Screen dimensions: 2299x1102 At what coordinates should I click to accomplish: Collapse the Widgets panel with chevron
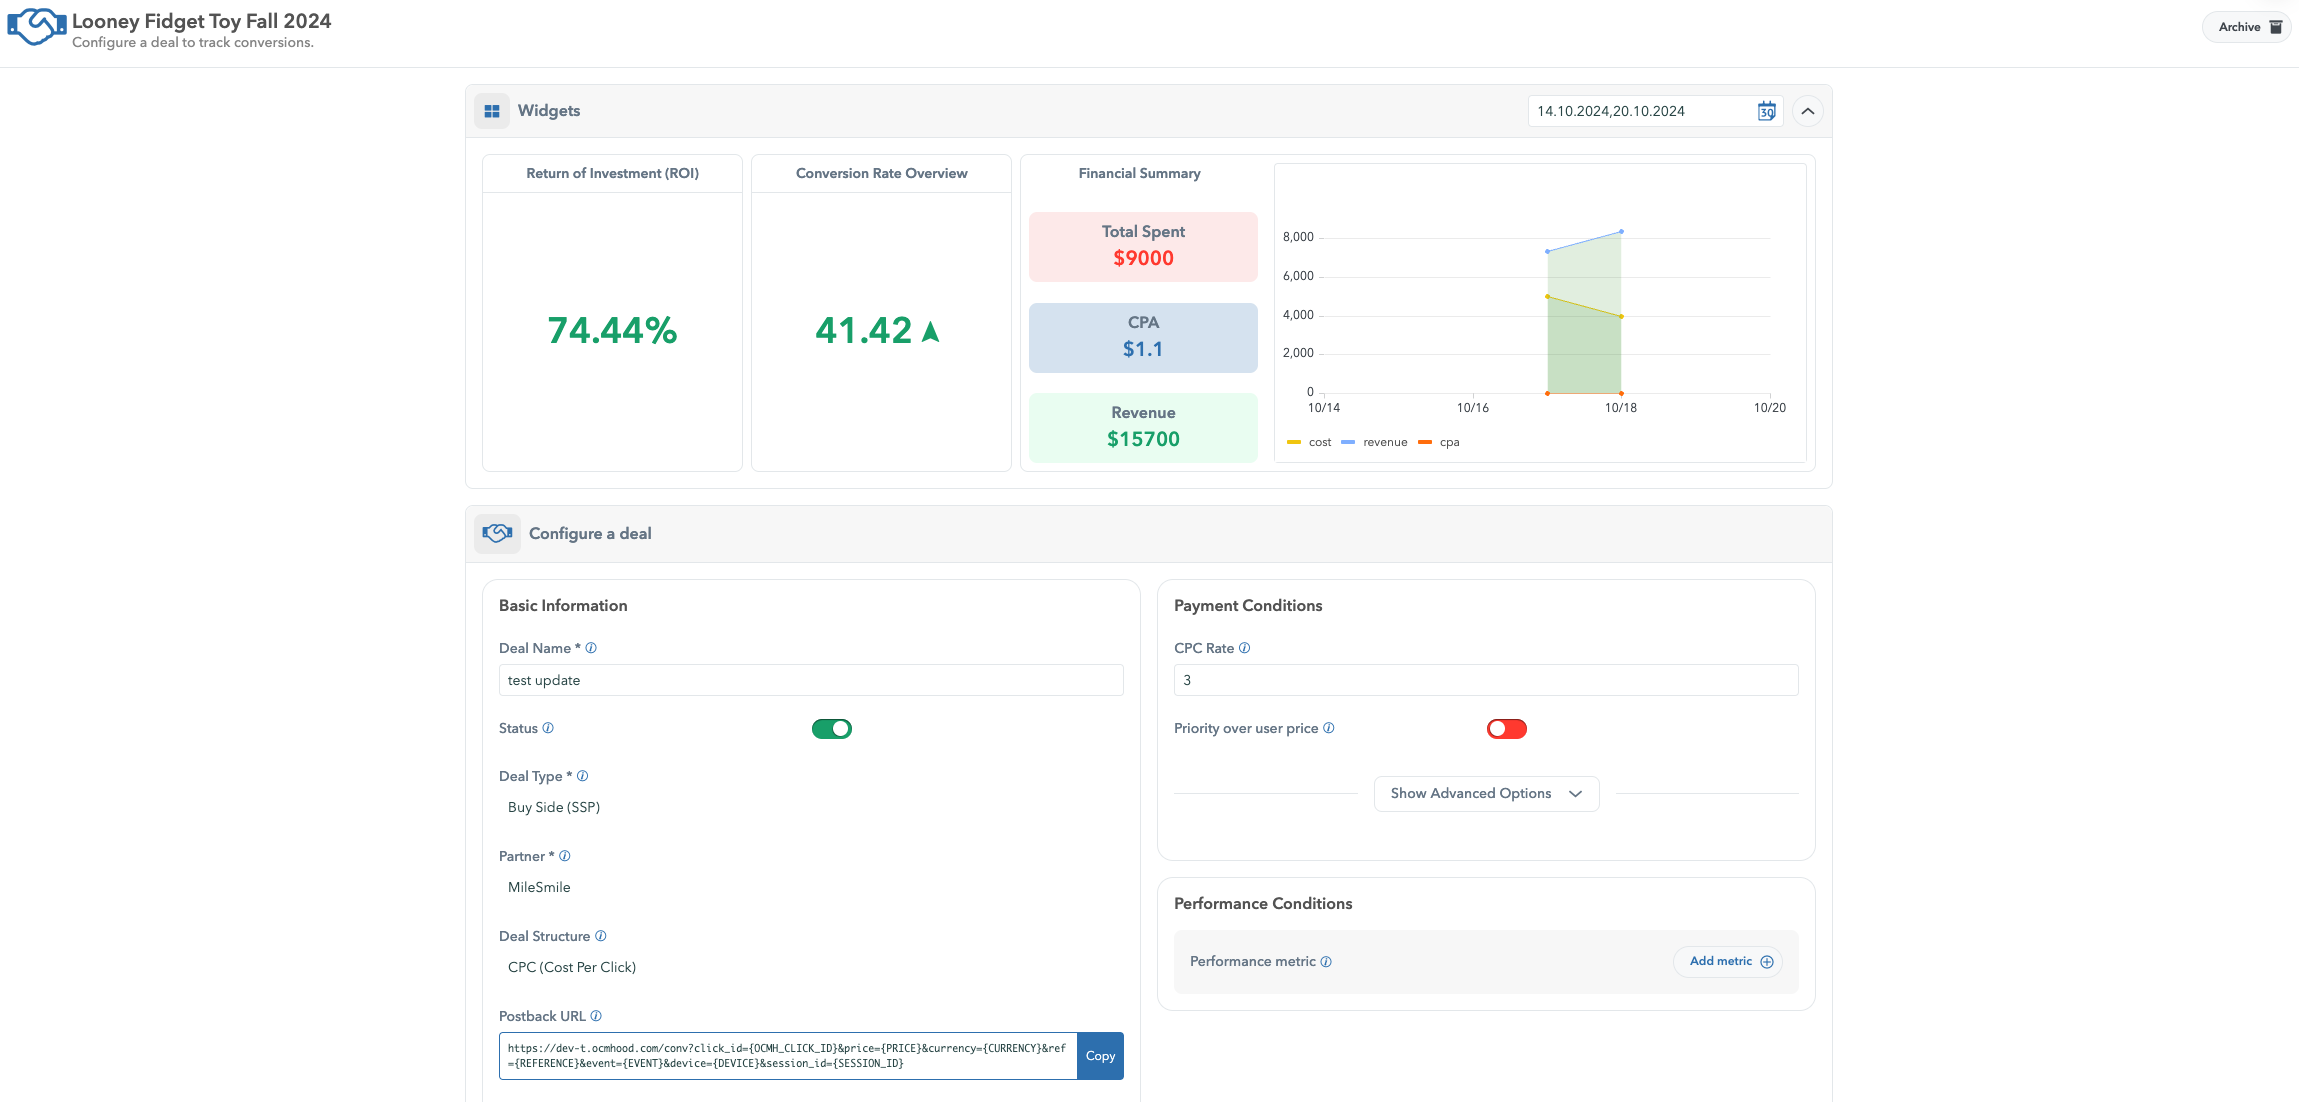click(1808, 111)
